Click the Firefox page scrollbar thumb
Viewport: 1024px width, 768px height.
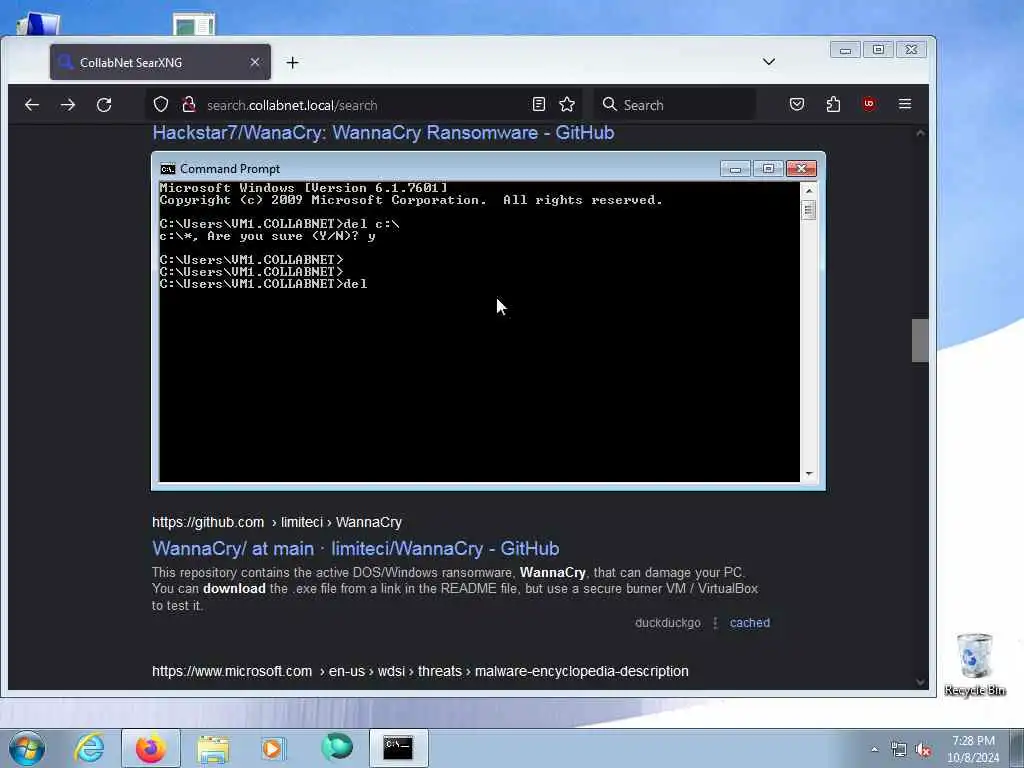920,340
